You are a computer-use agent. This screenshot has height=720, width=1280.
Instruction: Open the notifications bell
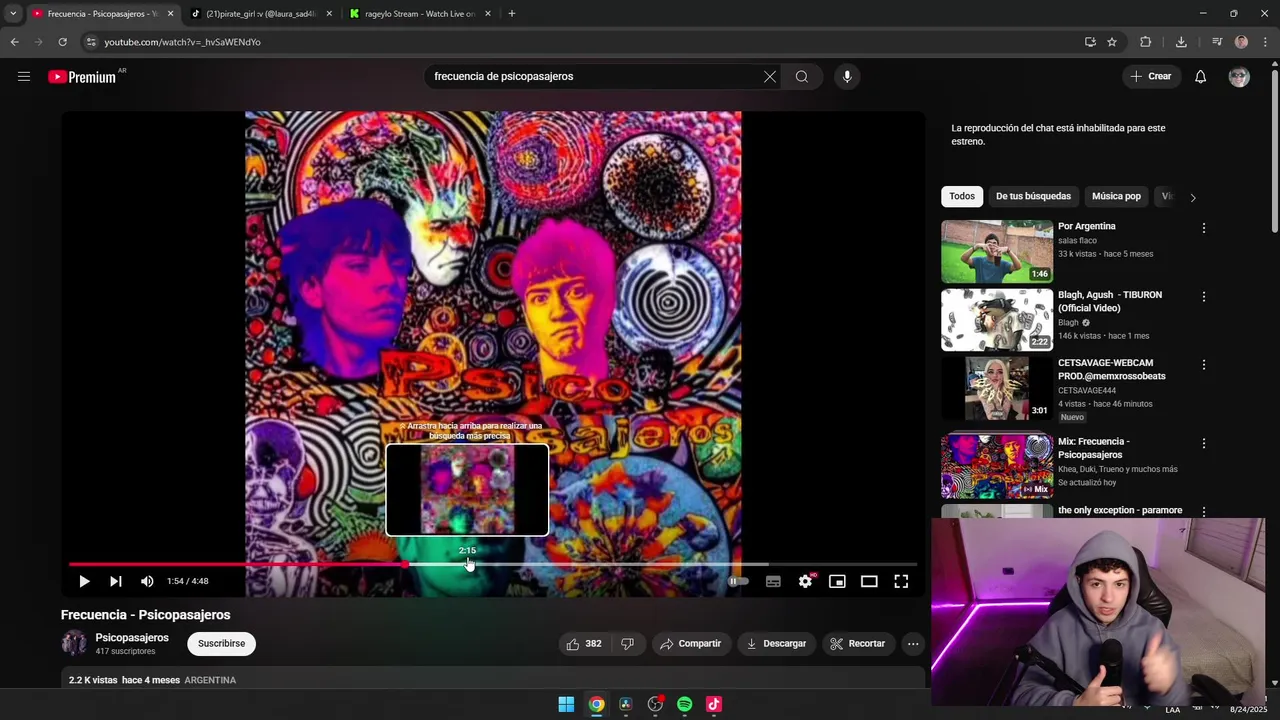coord(1201,77)
